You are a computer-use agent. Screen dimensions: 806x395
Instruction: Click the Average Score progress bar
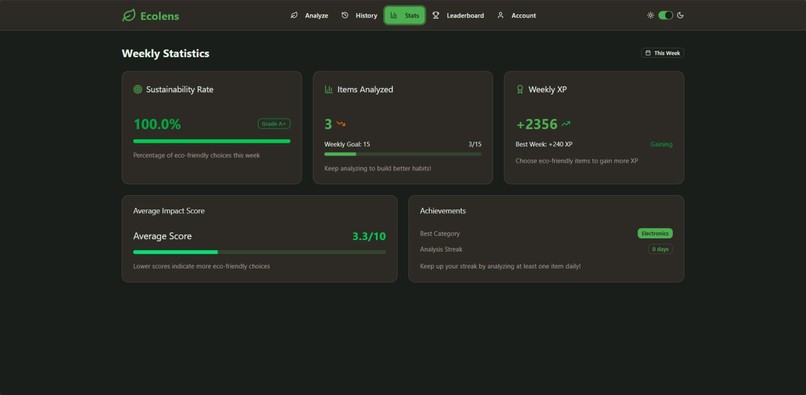260,252
